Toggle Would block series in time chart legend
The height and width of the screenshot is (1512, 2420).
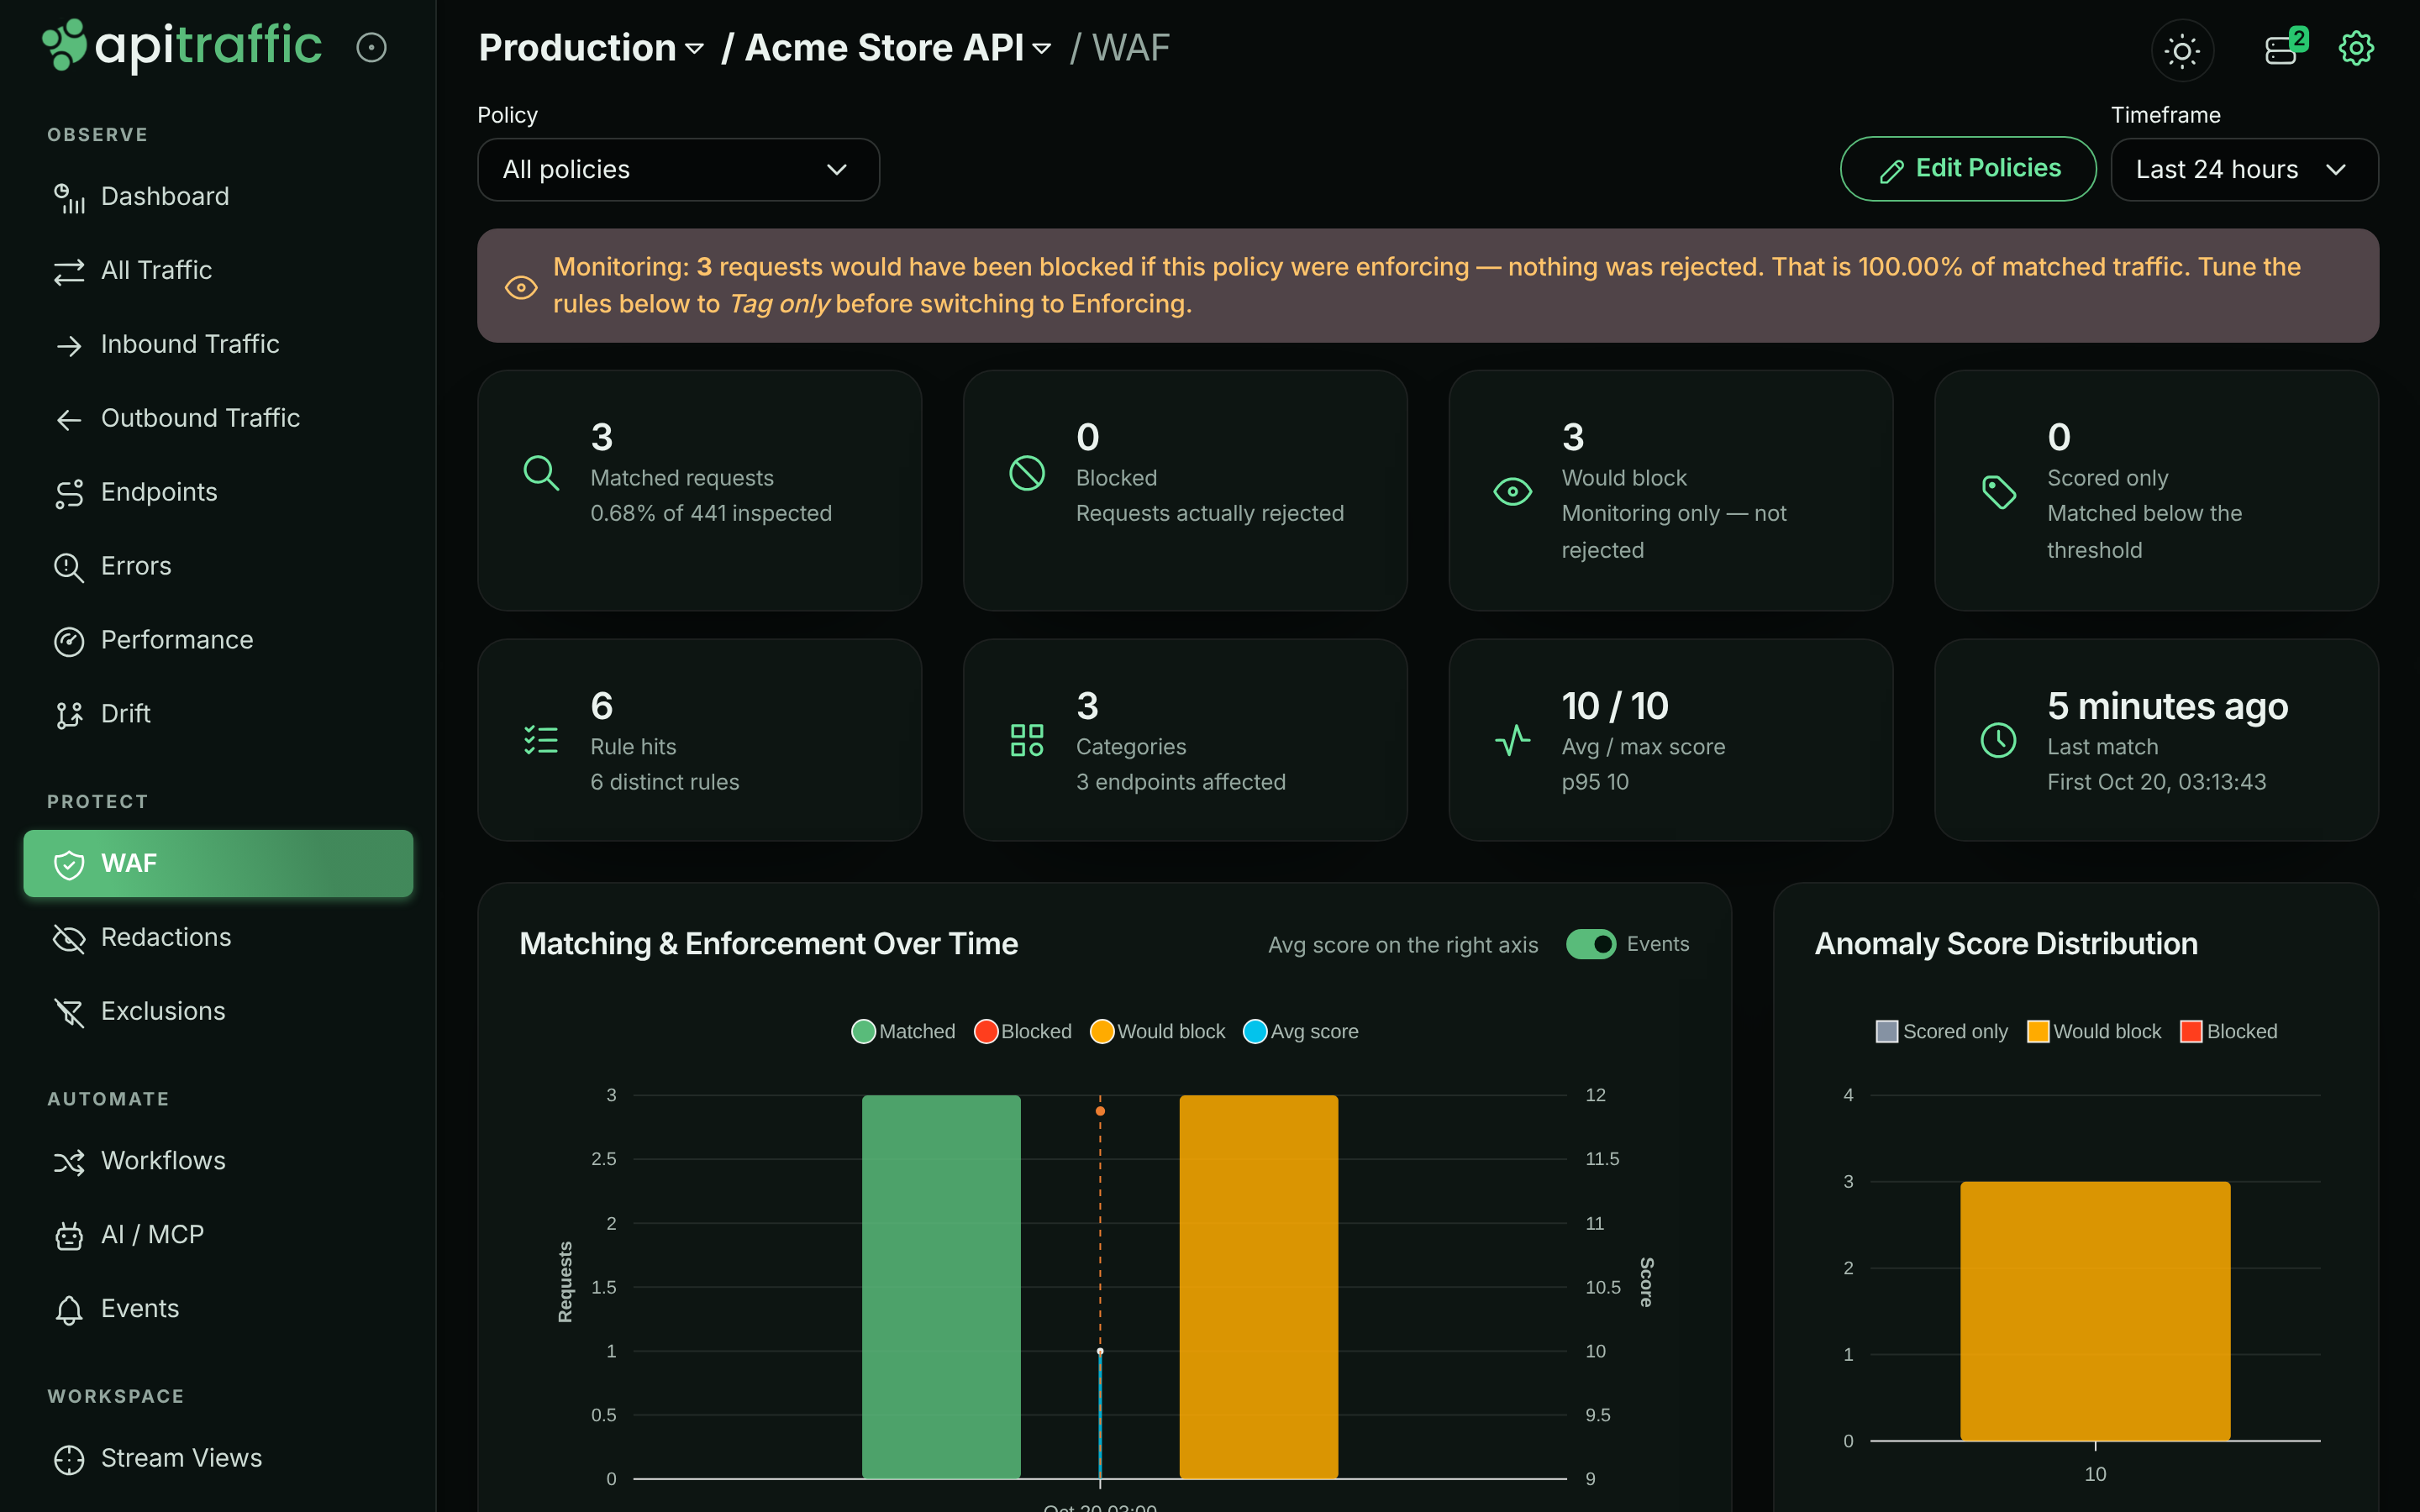(x=1157, y=1031)
